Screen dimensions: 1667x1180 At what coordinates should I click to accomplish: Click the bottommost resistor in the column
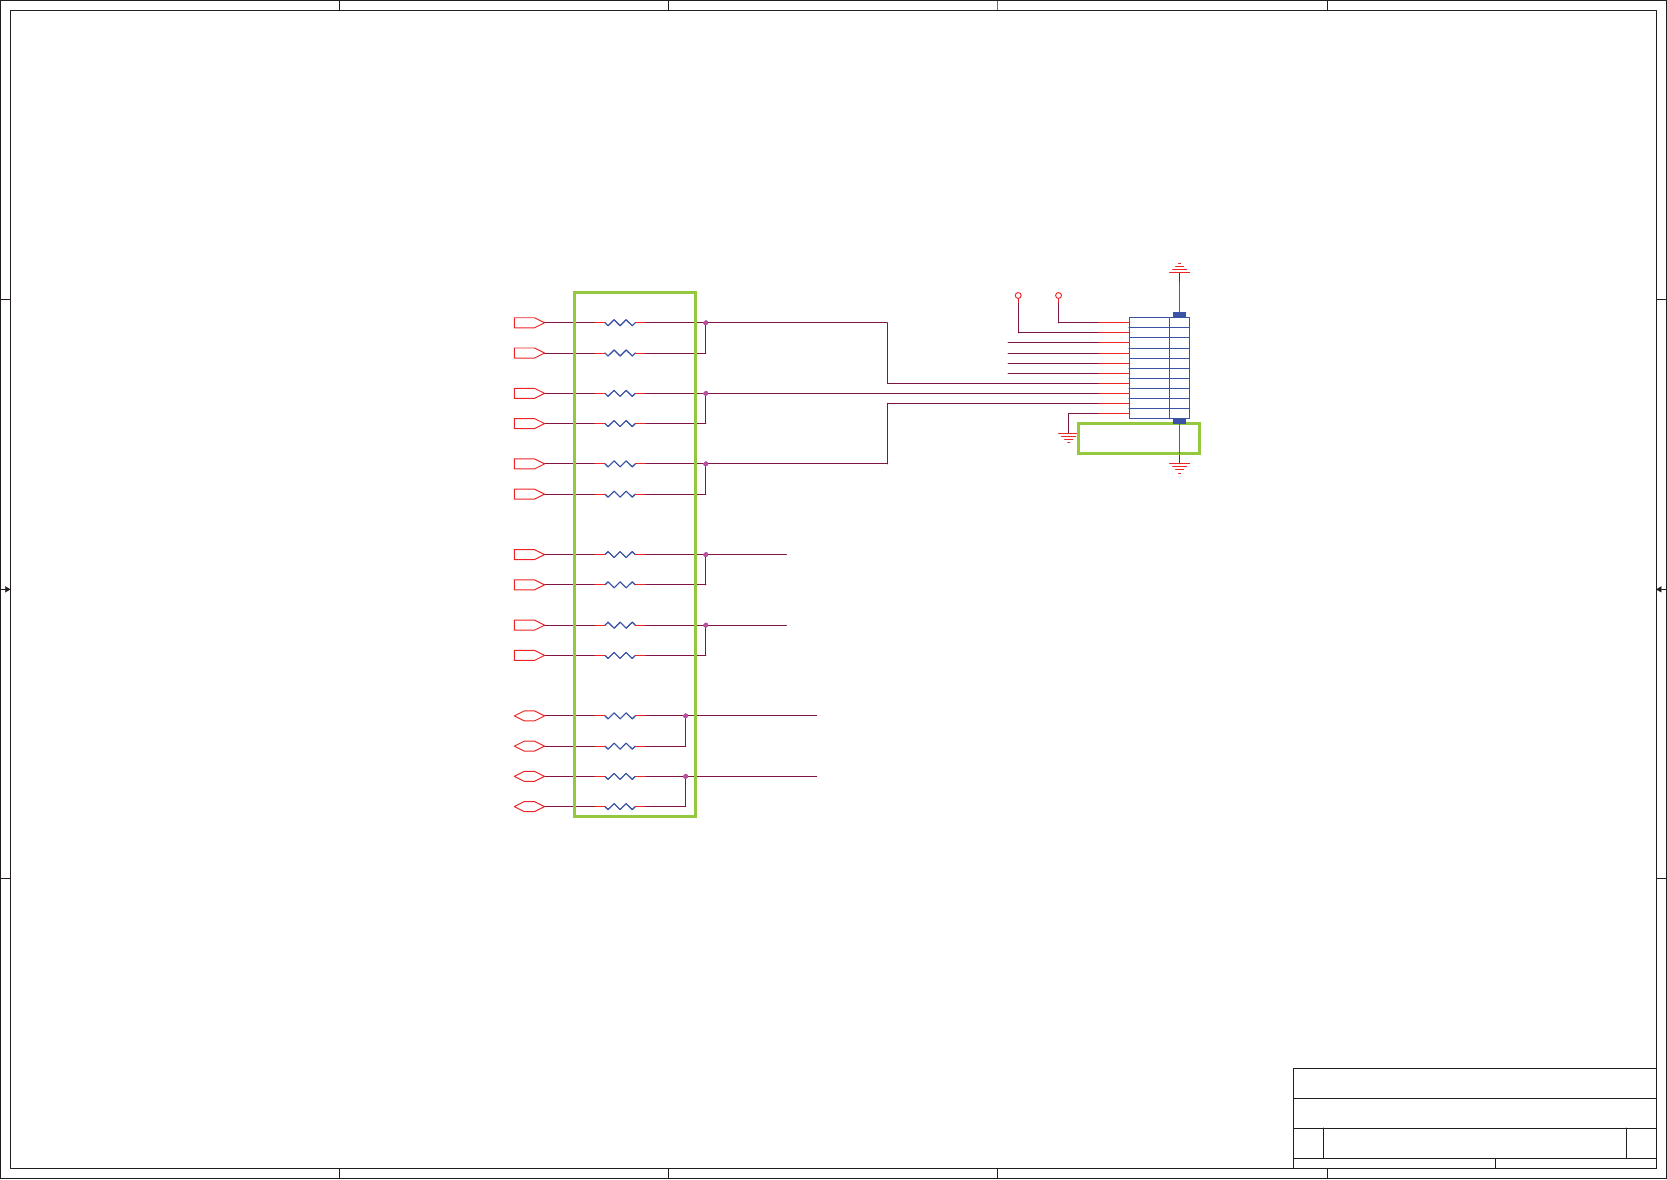point(620,807)
